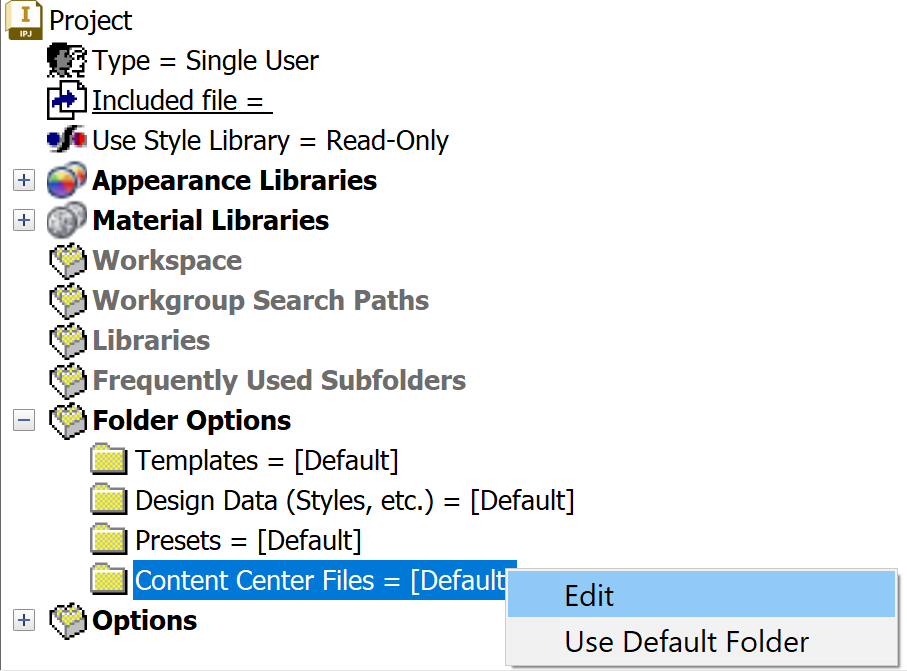Viewport: 907px width, 671px height.
Task: Click the Use Style Library icon
Action: (68, 140)
